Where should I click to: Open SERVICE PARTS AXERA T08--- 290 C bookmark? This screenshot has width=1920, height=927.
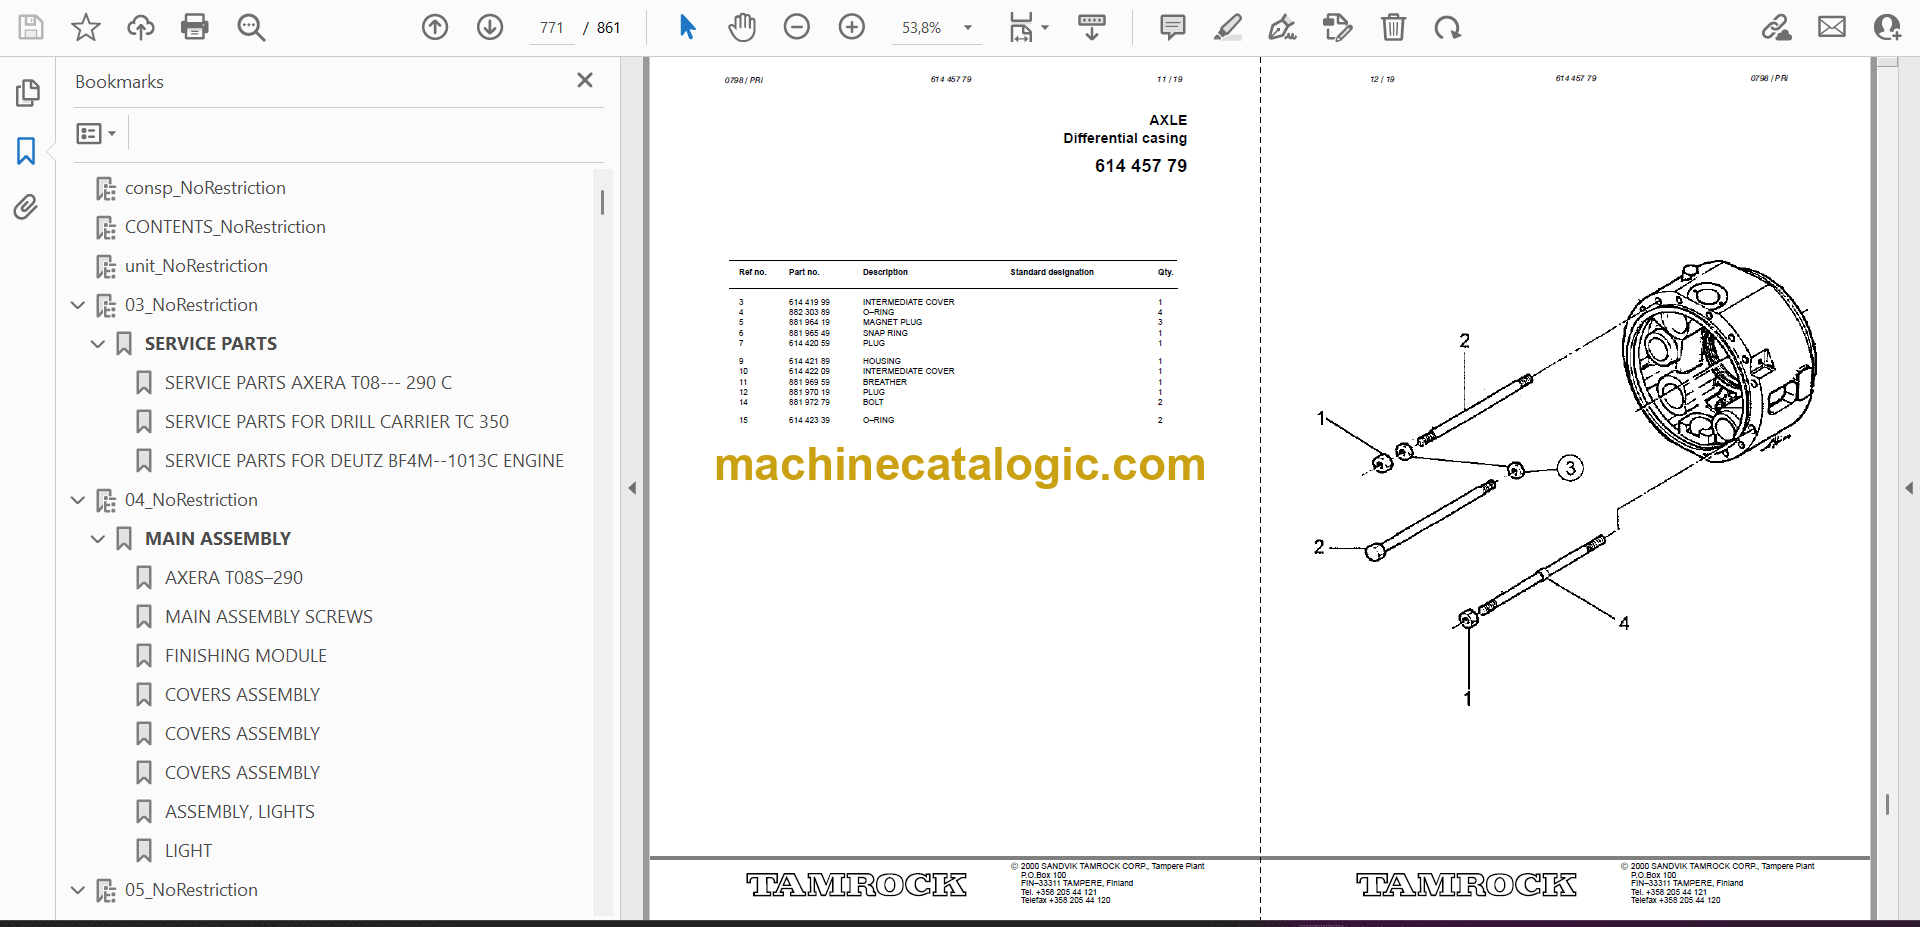point(308,383)
